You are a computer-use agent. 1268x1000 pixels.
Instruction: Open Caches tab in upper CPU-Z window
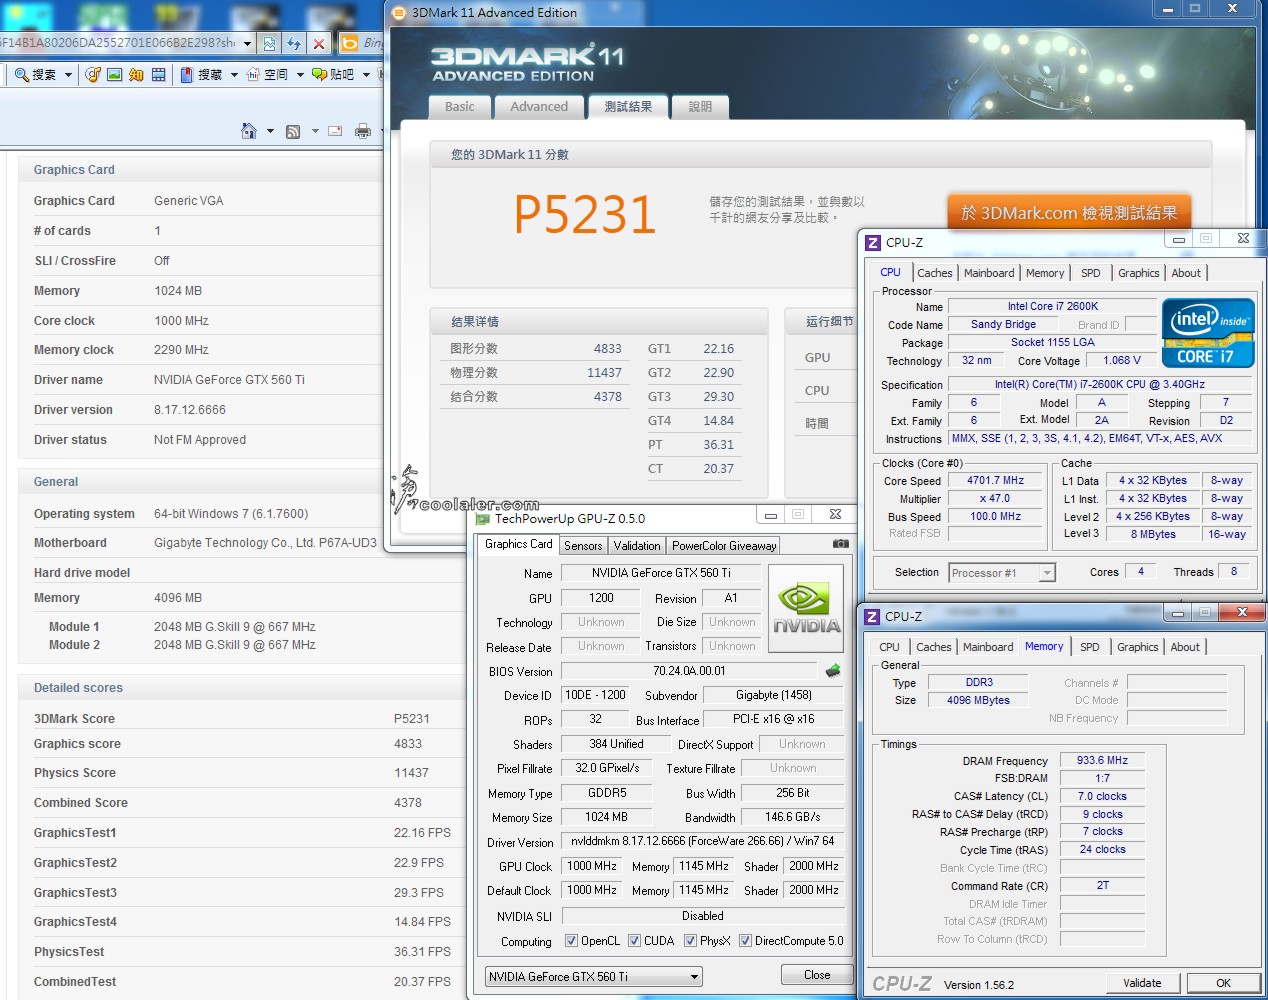pyautogui.click(x=935, y=273)
